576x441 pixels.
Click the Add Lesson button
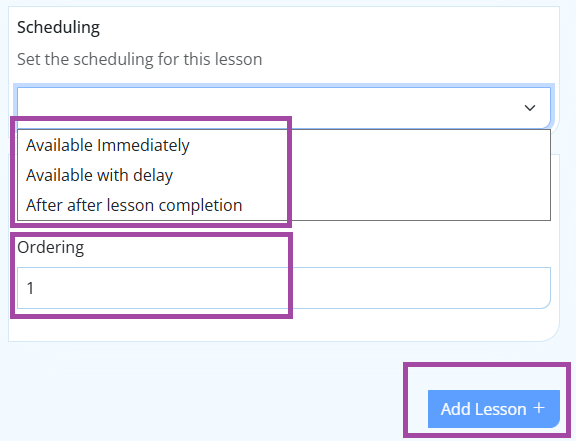click(494, 409)
